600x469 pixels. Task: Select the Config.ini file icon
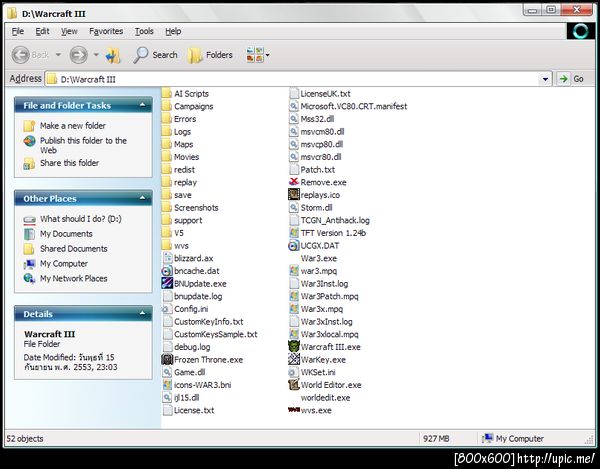coord(167,308)
